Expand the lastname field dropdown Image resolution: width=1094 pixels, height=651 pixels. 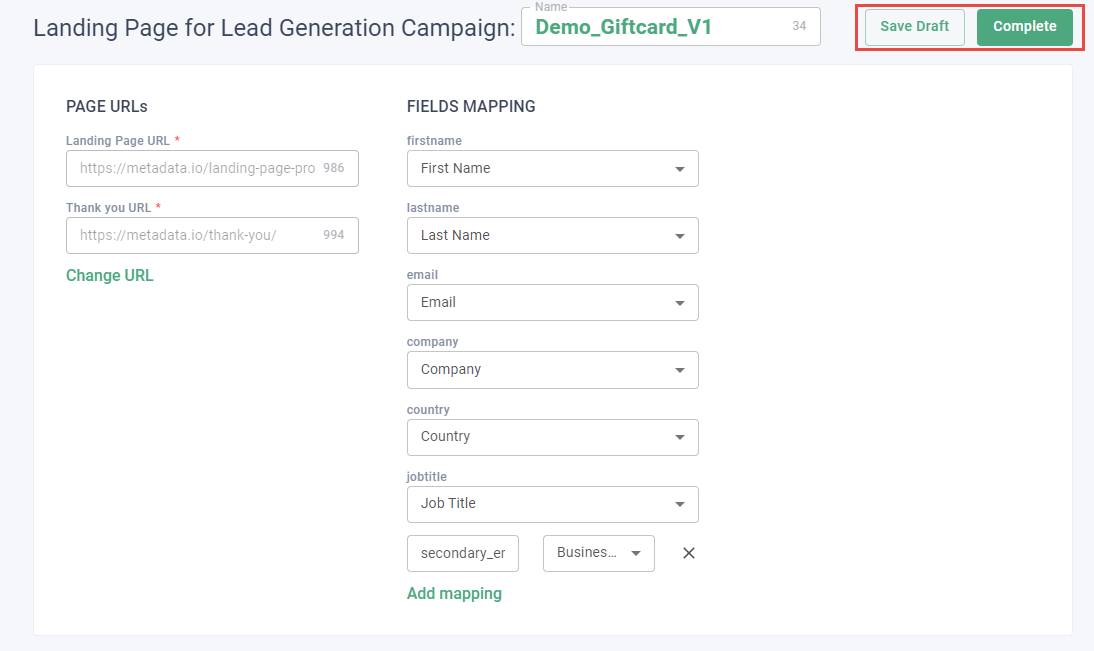552,236
